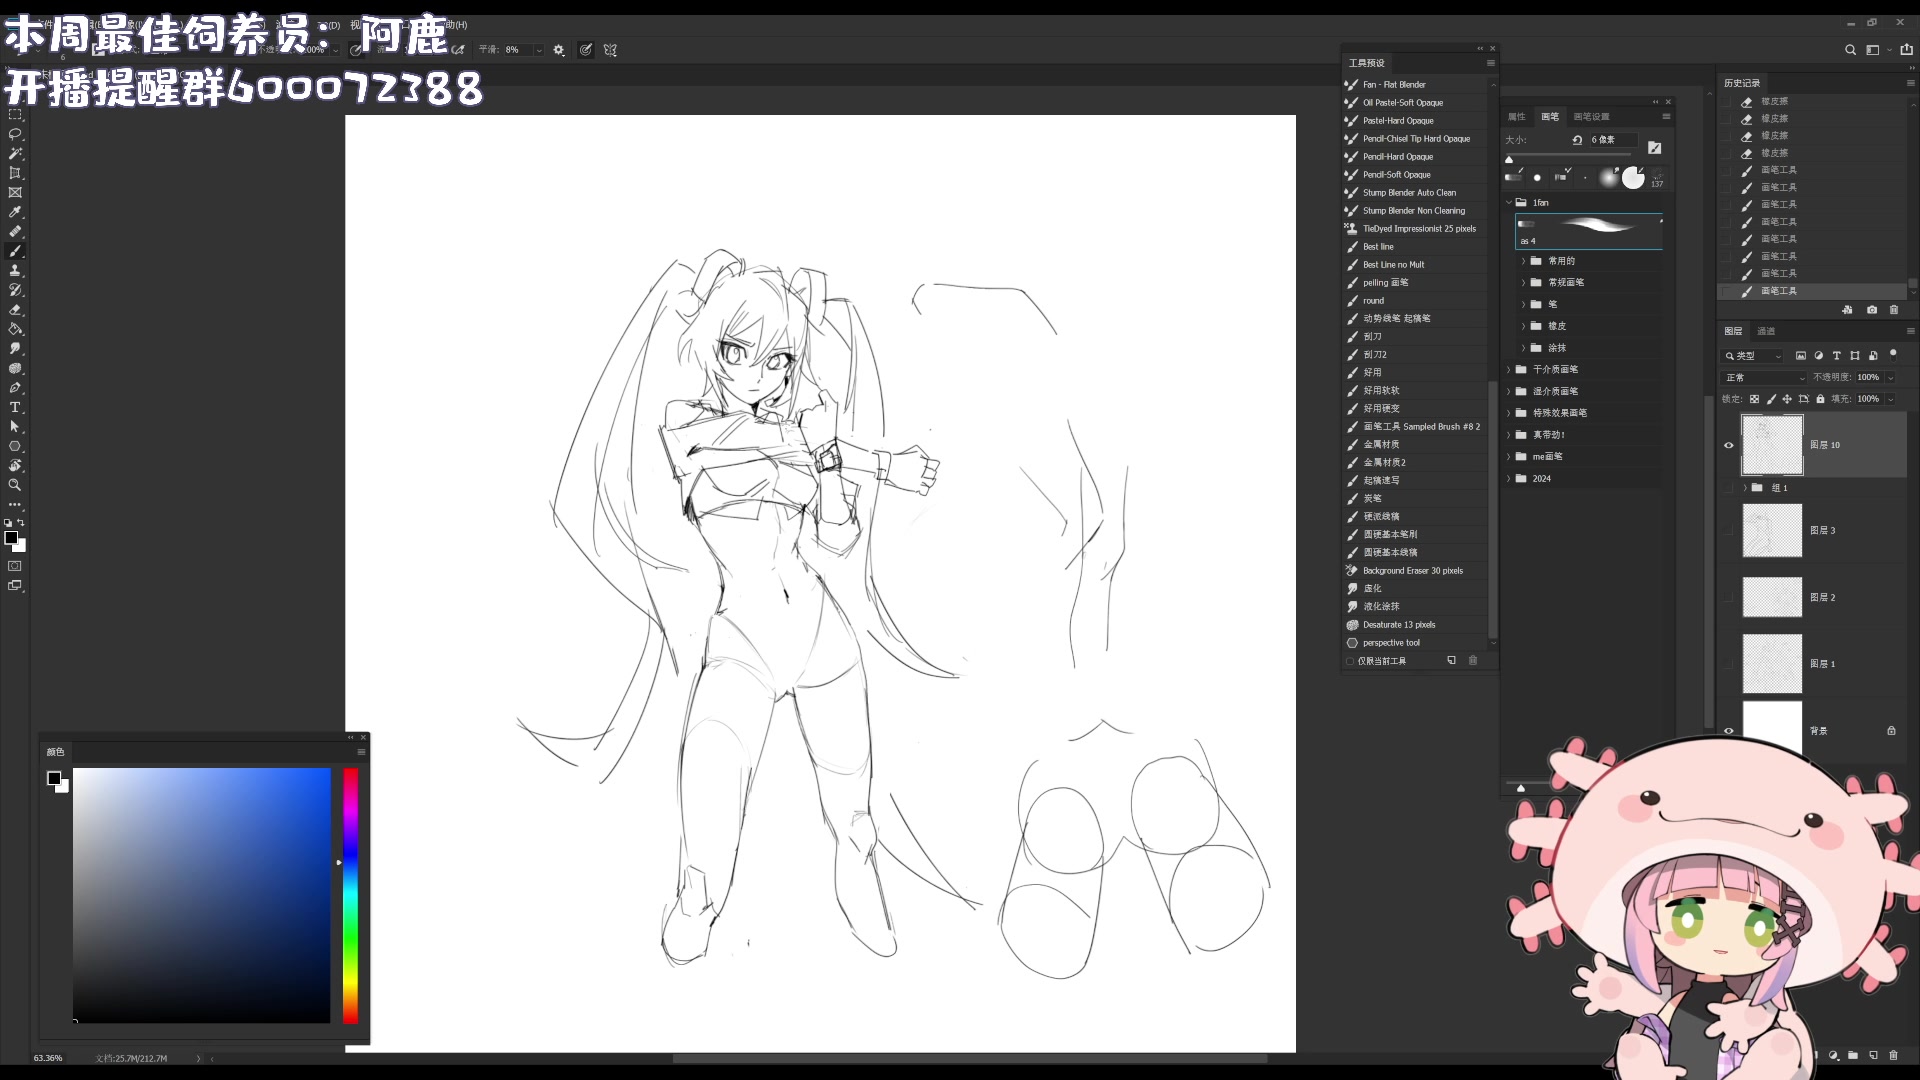Select the Pen tool

pos(15,387)
